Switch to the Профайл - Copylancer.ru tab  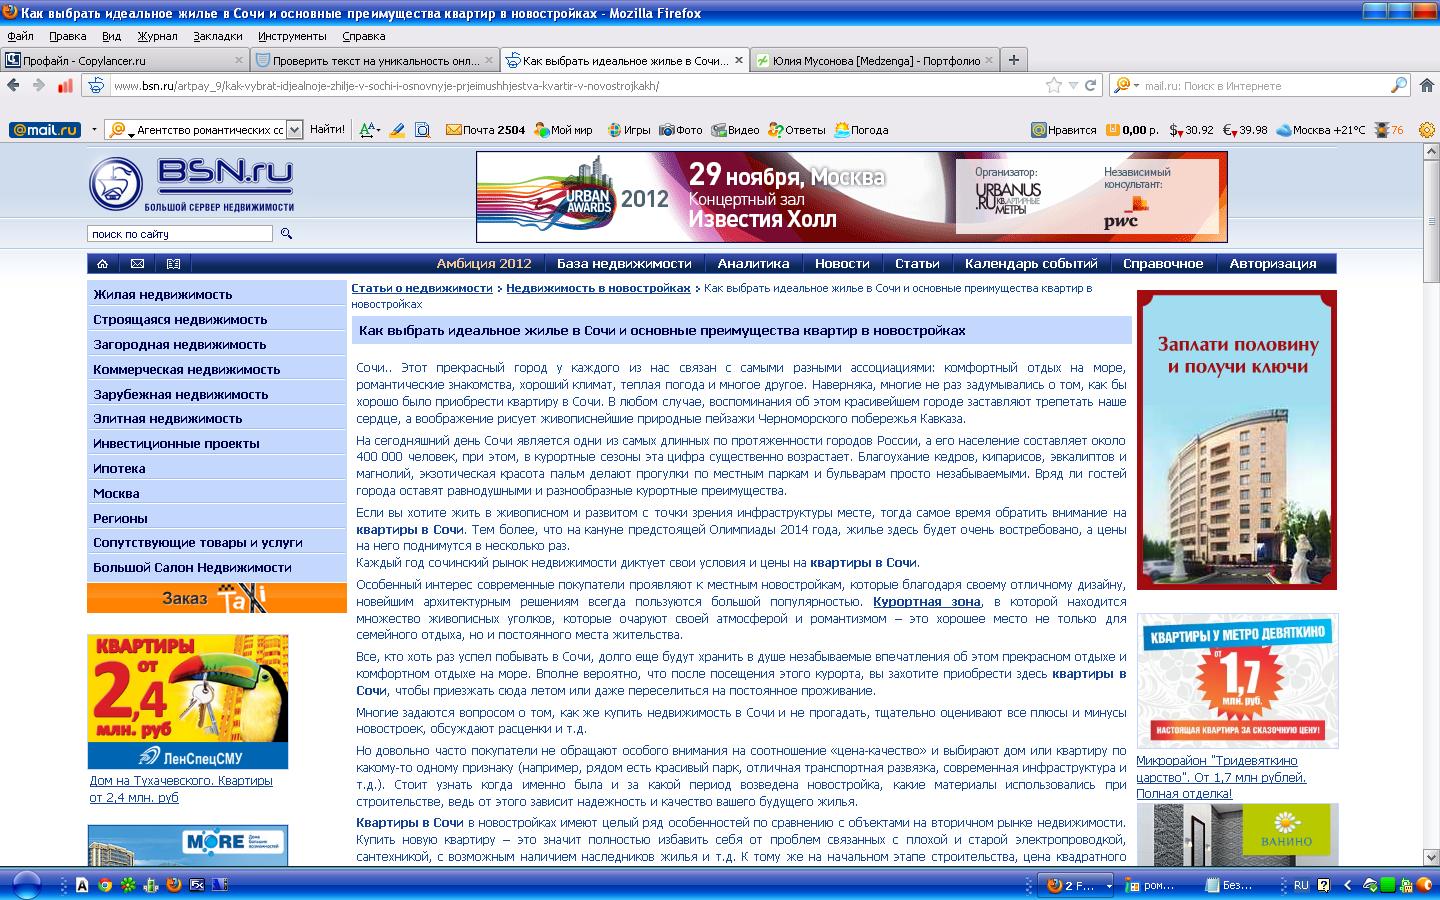pyautogui.click(x=124, y=60)
